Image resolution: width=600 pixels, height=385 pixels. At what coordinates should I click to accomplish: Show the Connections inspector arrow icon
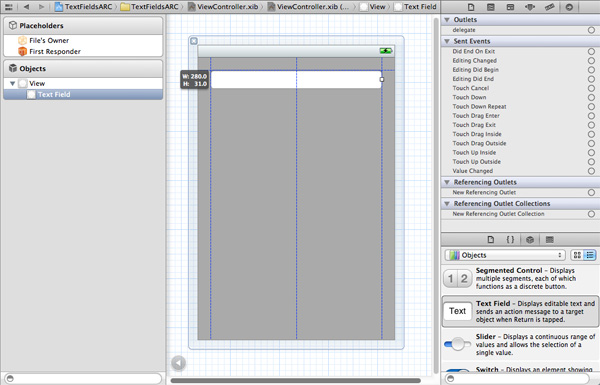point(569,7)
